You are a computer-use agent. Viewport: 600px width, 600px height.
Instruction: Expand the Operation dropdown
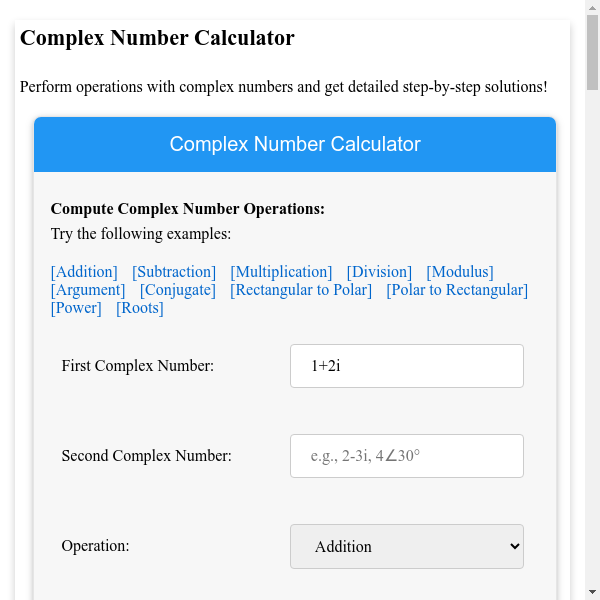(407, 546)
